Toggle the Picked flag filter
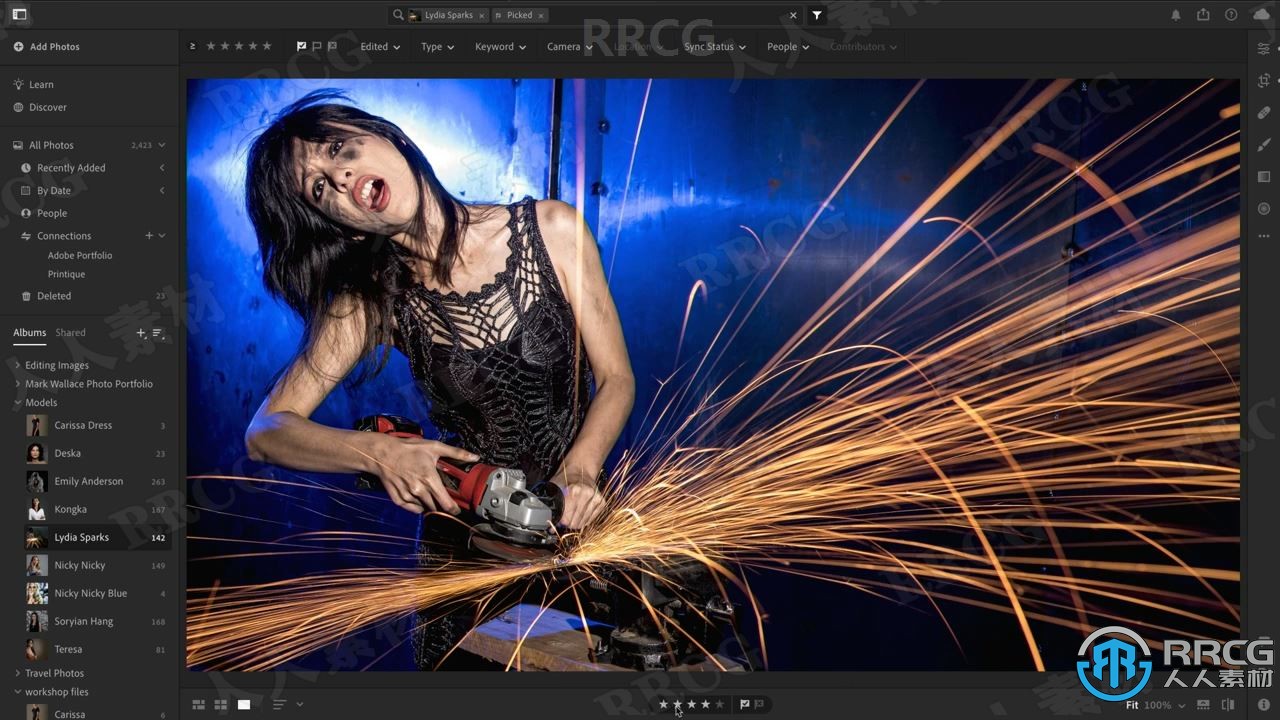Screen dimensions: 1280x720 pos(302,46)
